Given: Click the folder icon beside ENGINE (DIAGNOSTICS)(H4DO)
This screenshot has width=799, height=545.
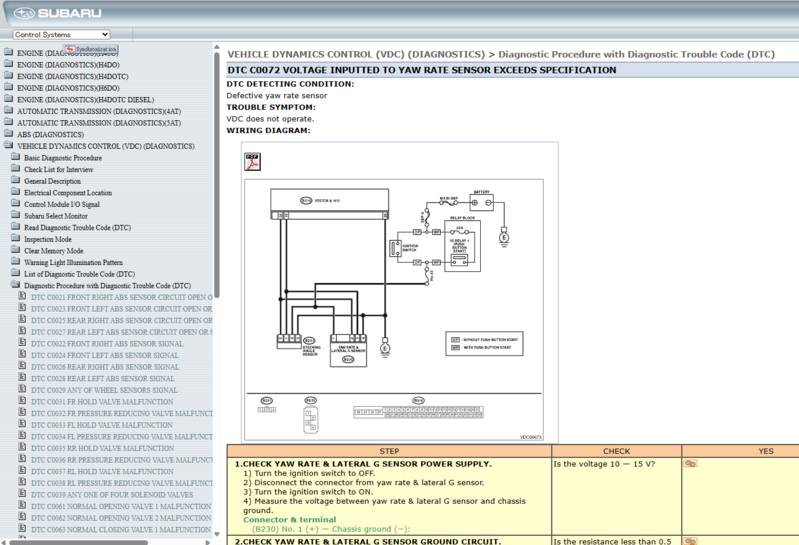Looking at the screenshot, I should click(x=9, y=64).
